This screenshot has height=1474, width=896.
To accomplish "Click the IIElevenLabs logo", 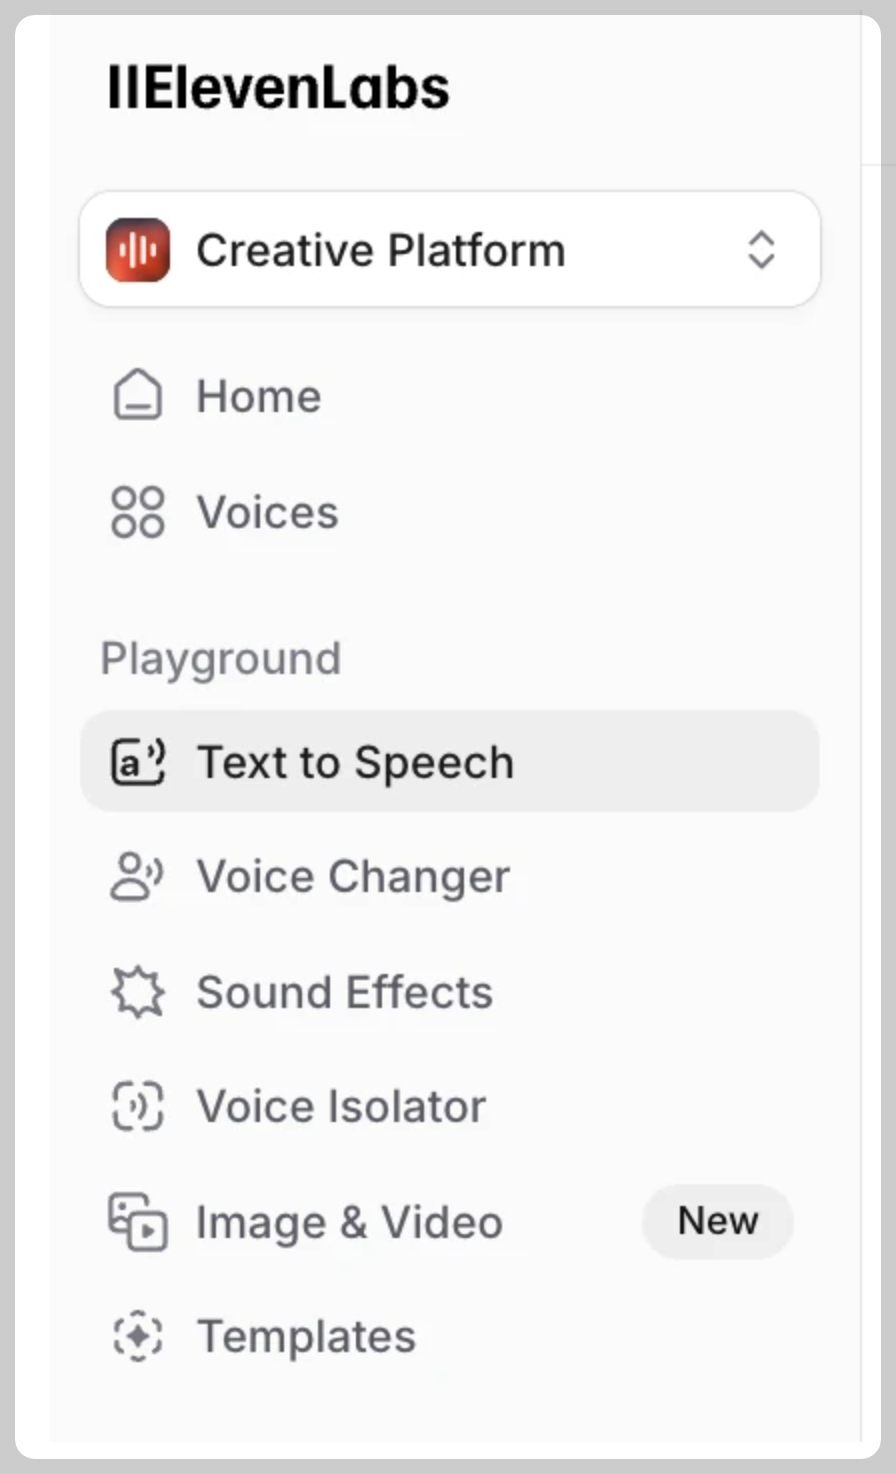I will pos(278,88).
